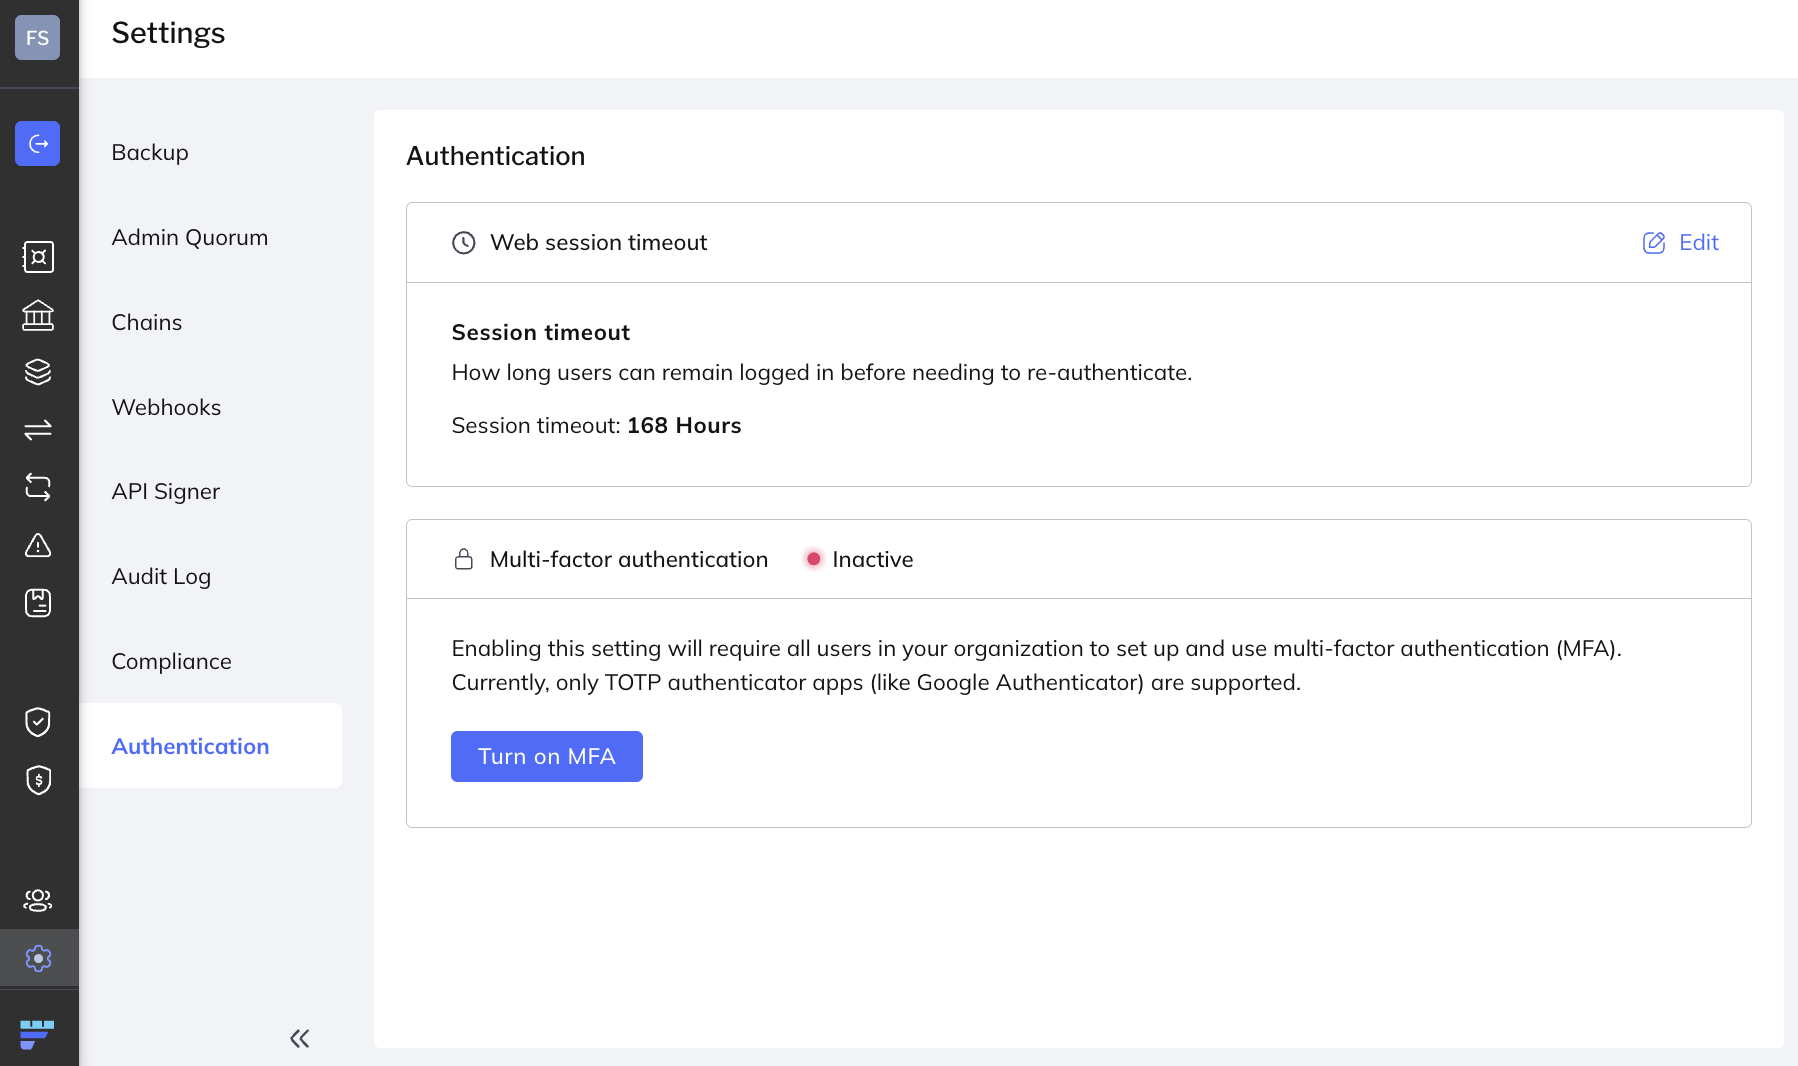This screenshot has height=1066, width=1798.
Task: Collapse the settings menu with double chevron
Action: [x=299, y=1039]
